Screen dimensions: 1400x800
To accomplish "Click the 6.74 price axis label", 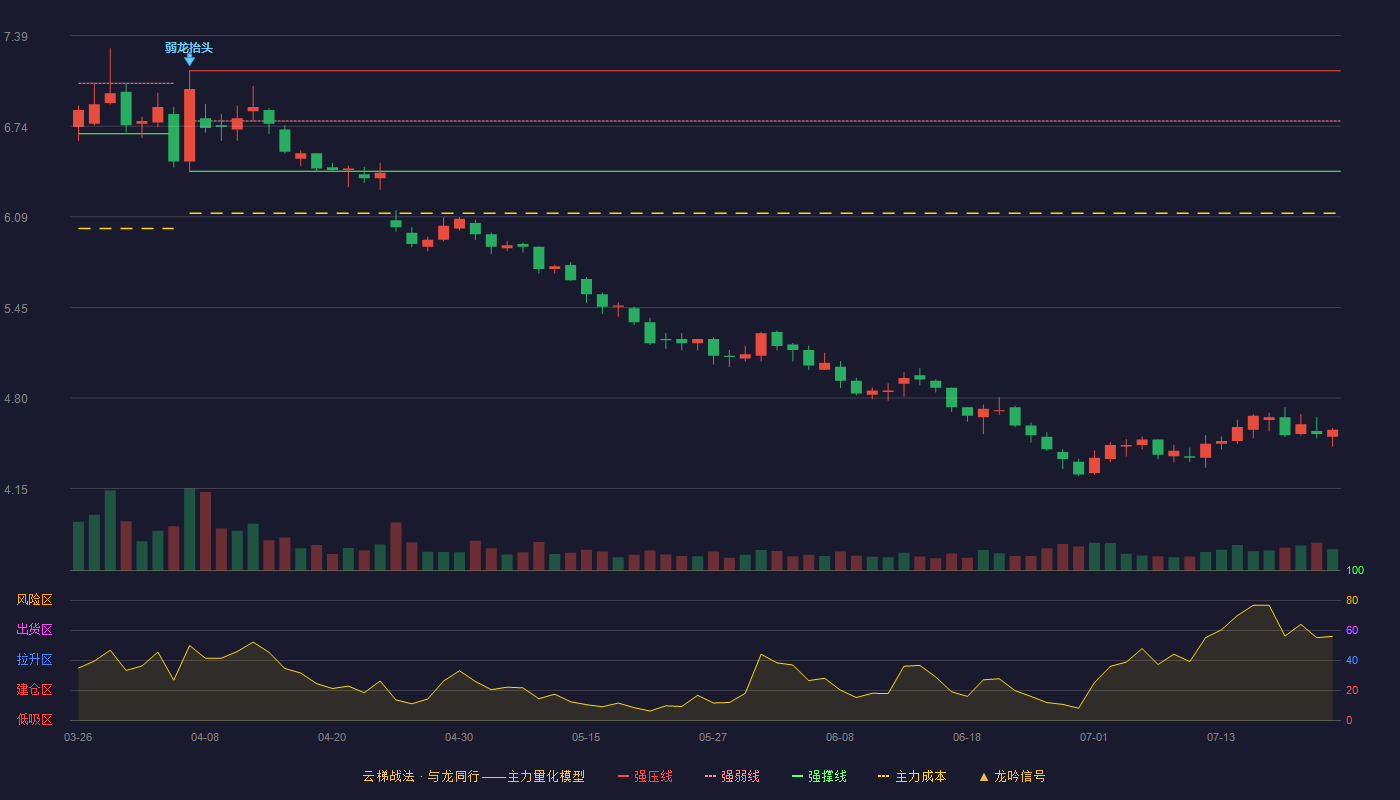I will point(16,128).
